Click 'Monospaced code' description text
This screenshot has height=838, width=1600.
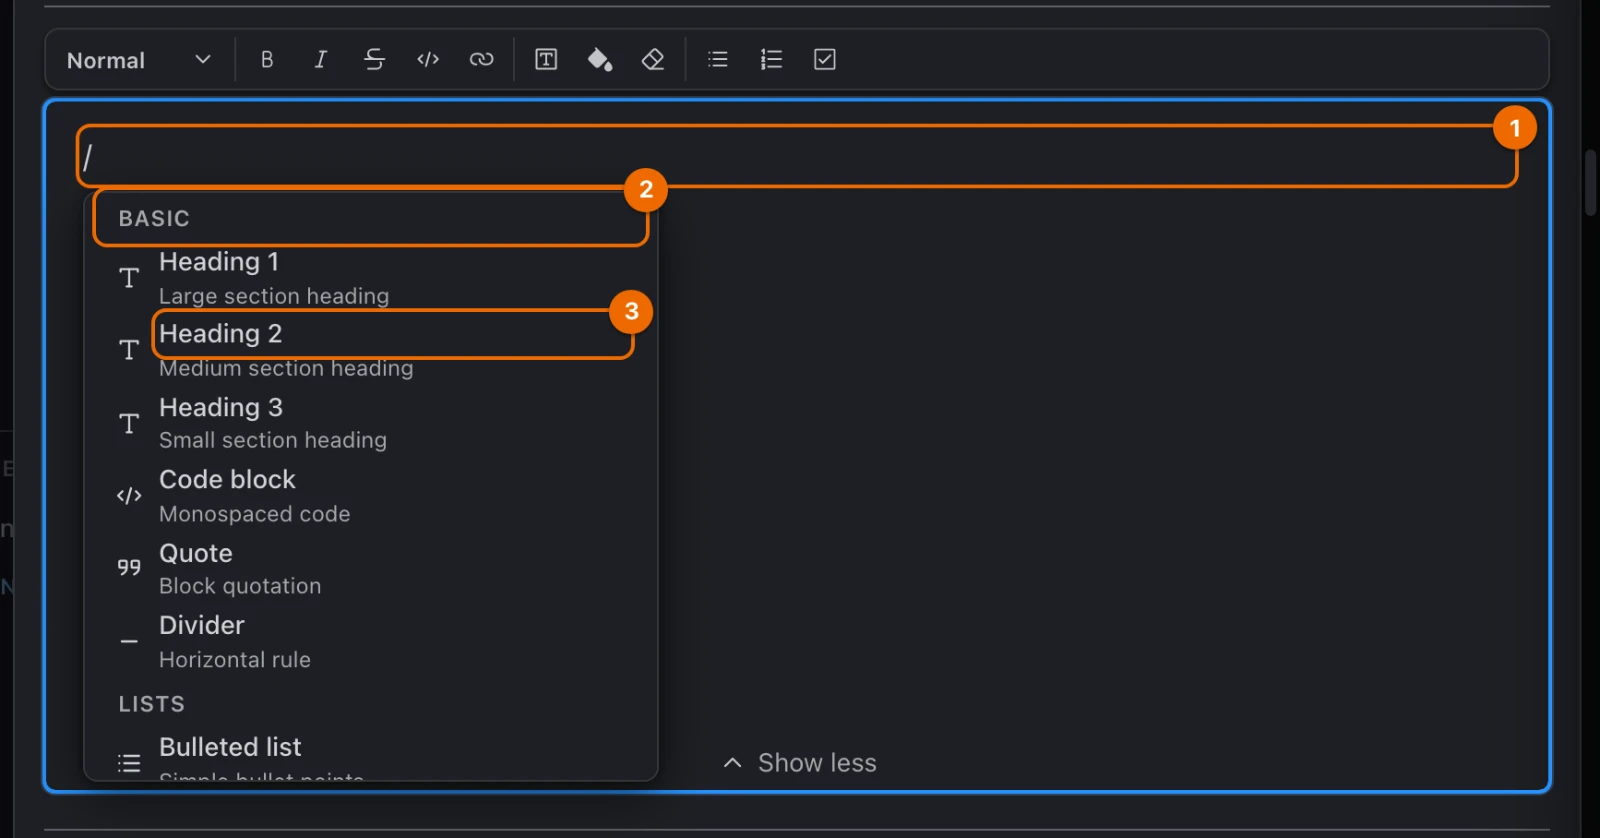point(255,514)
